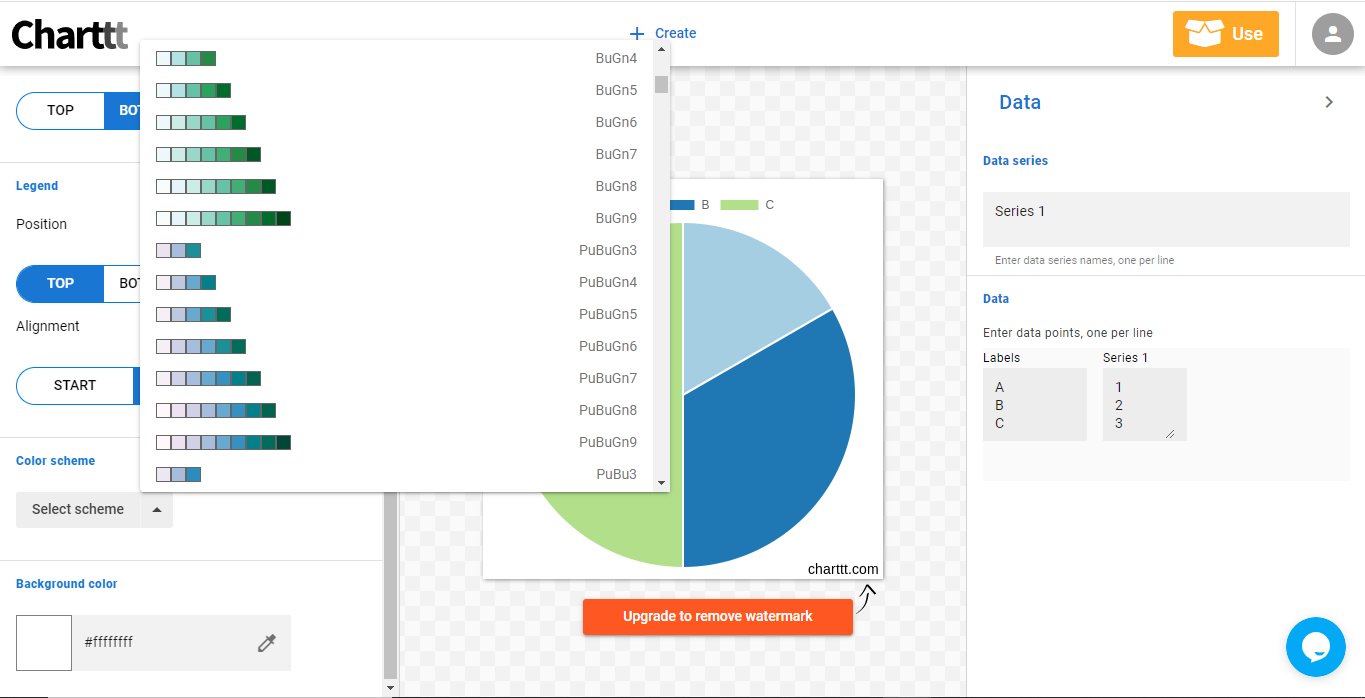Open the user account avatar
The height and width of the screenshot is (698, 1365).
coord(1332,34)
